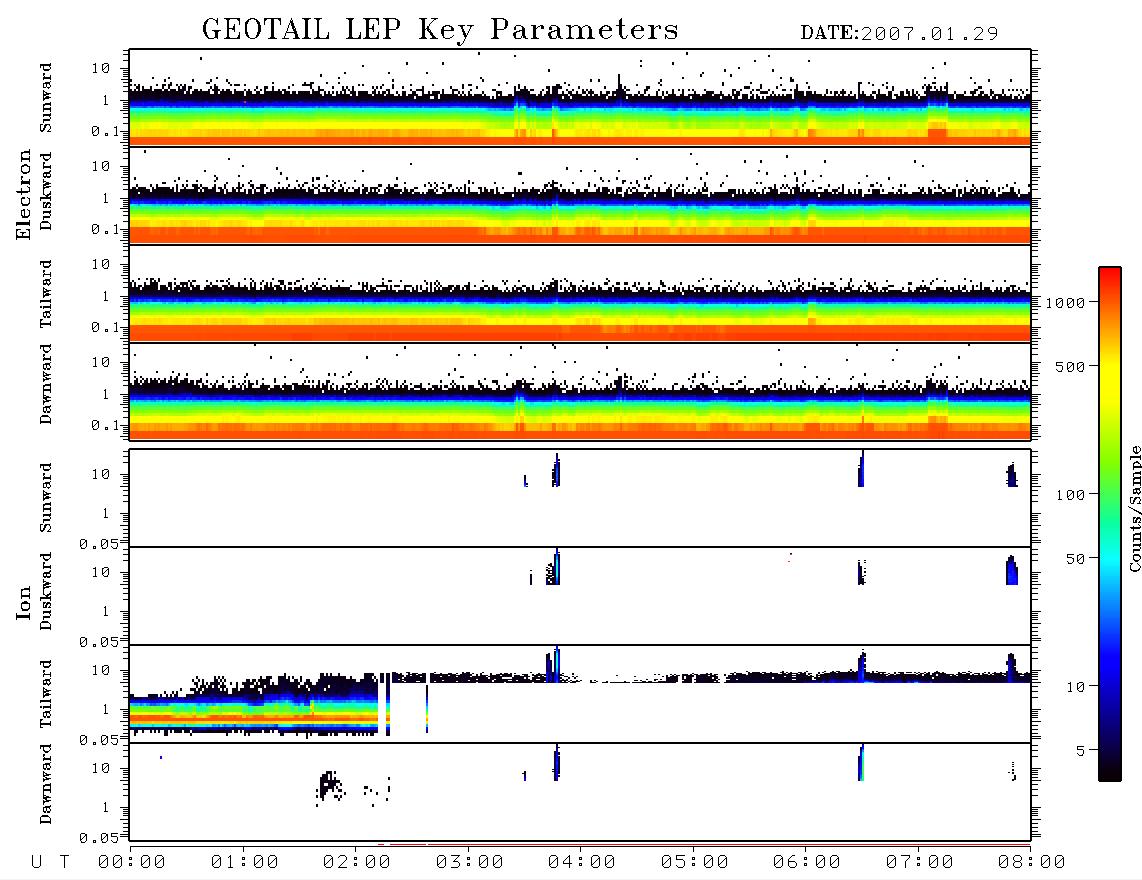Select the '1000' color scale label
The height and width of the screenshot is (880, 1142).
pyautogui.click(x=1066, y=302)
